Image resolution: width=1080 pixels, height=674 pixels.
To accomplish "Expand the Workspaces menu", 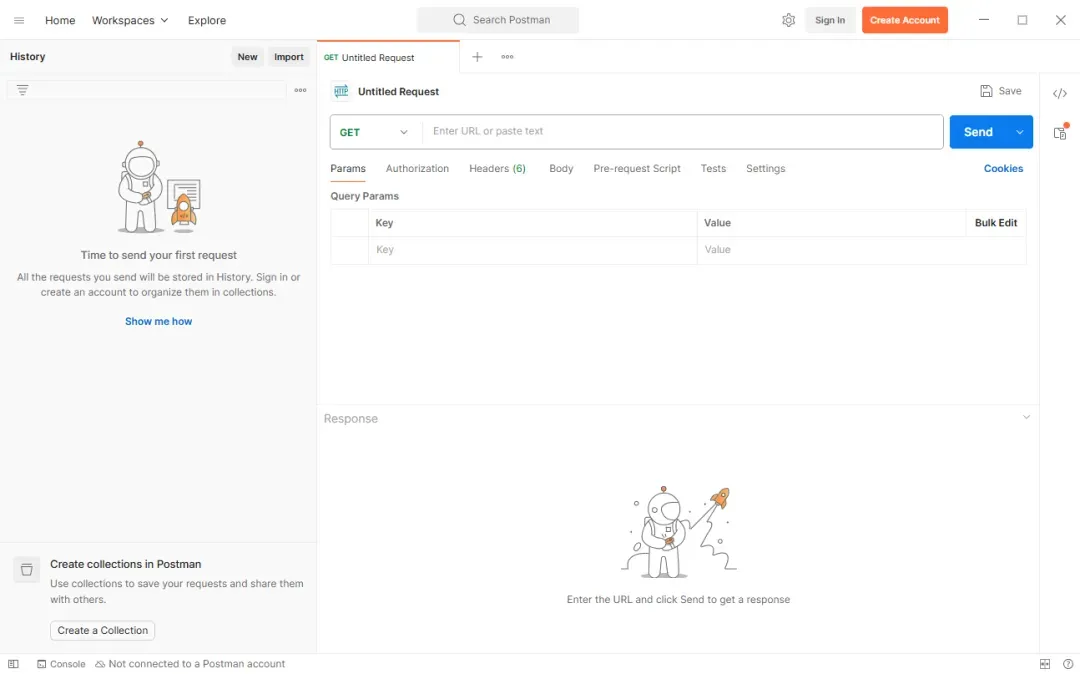I will coord(130,20).
